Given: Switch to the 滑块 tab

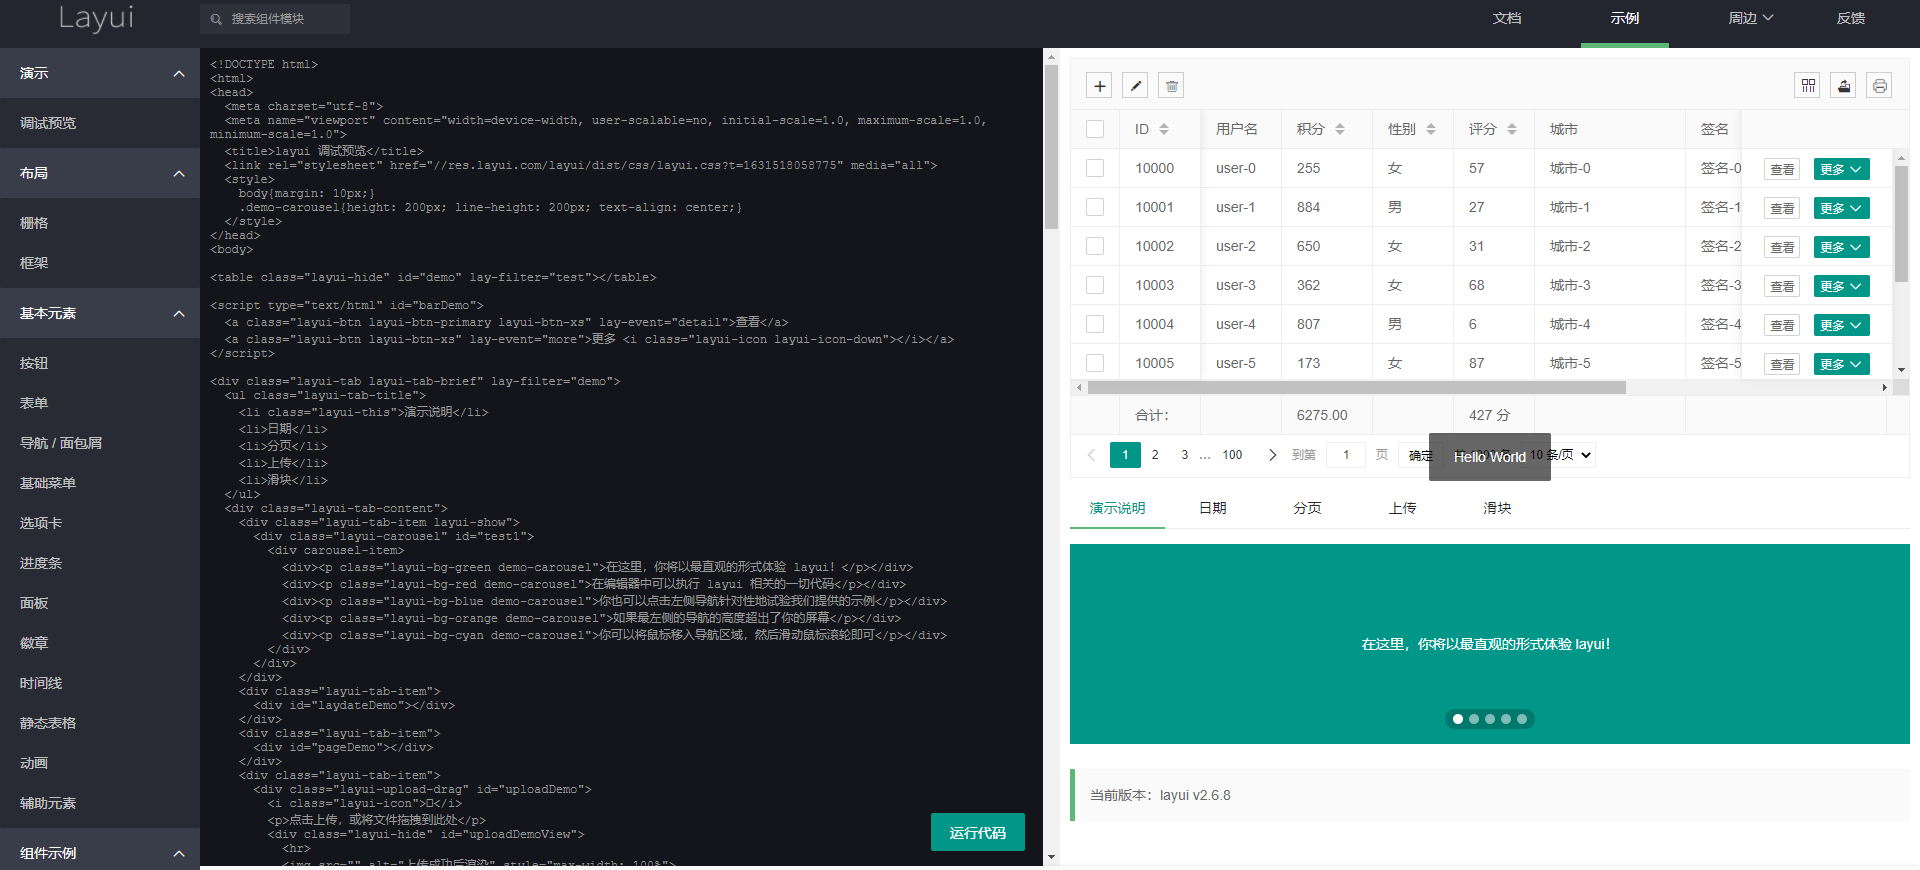Looking at the screenshot, I should [x=1497, y=508].
